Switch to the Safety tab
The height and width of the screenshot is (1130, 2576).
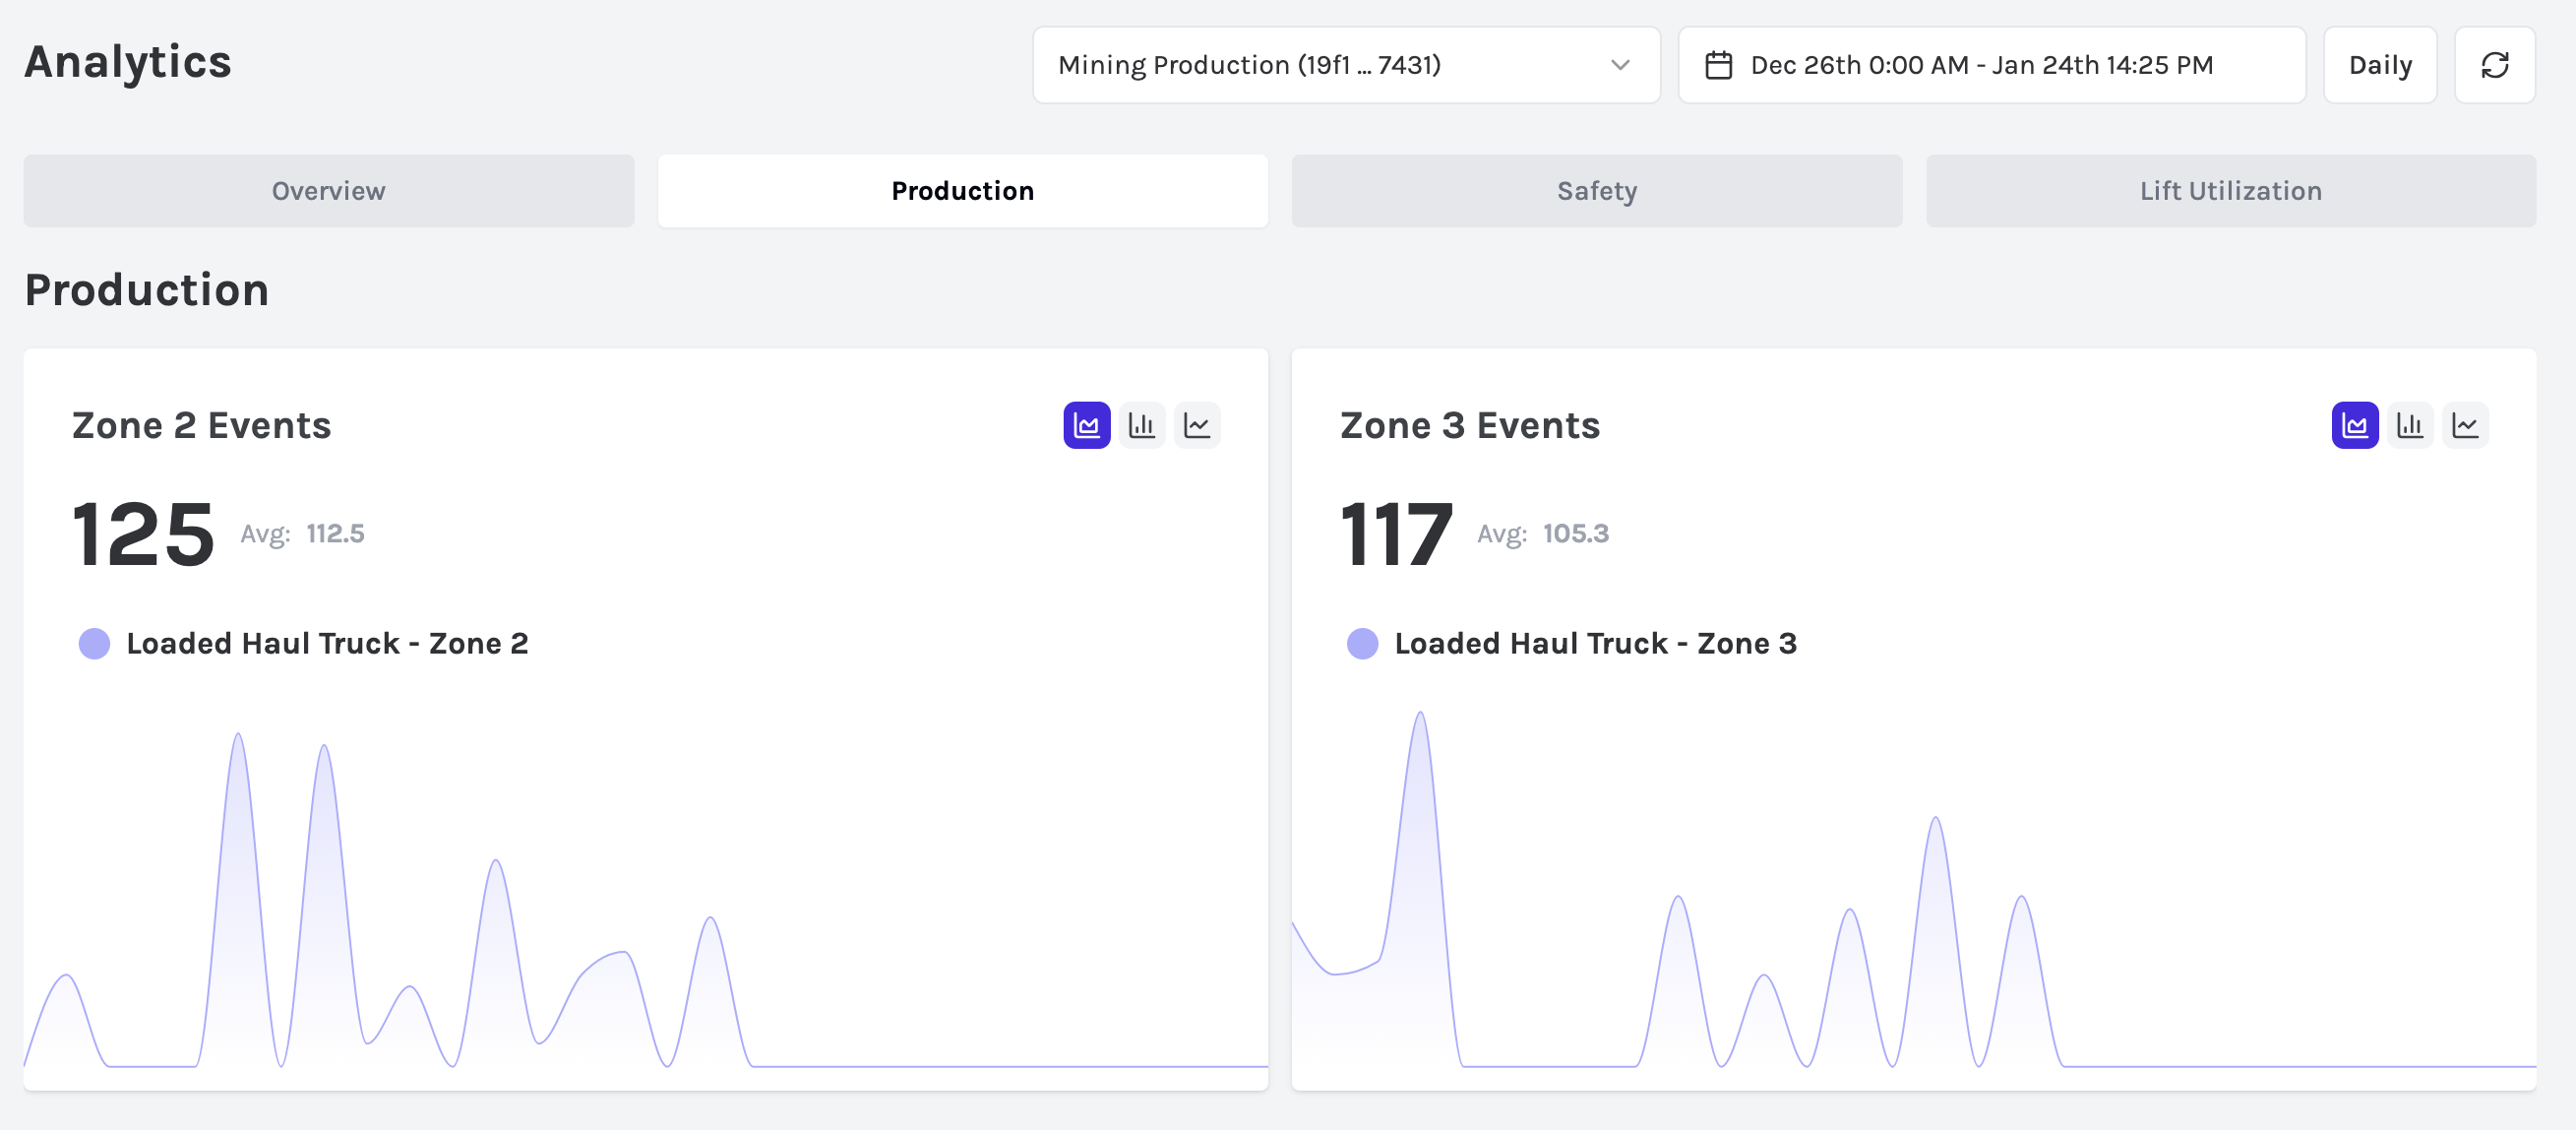pos(1596,191)
